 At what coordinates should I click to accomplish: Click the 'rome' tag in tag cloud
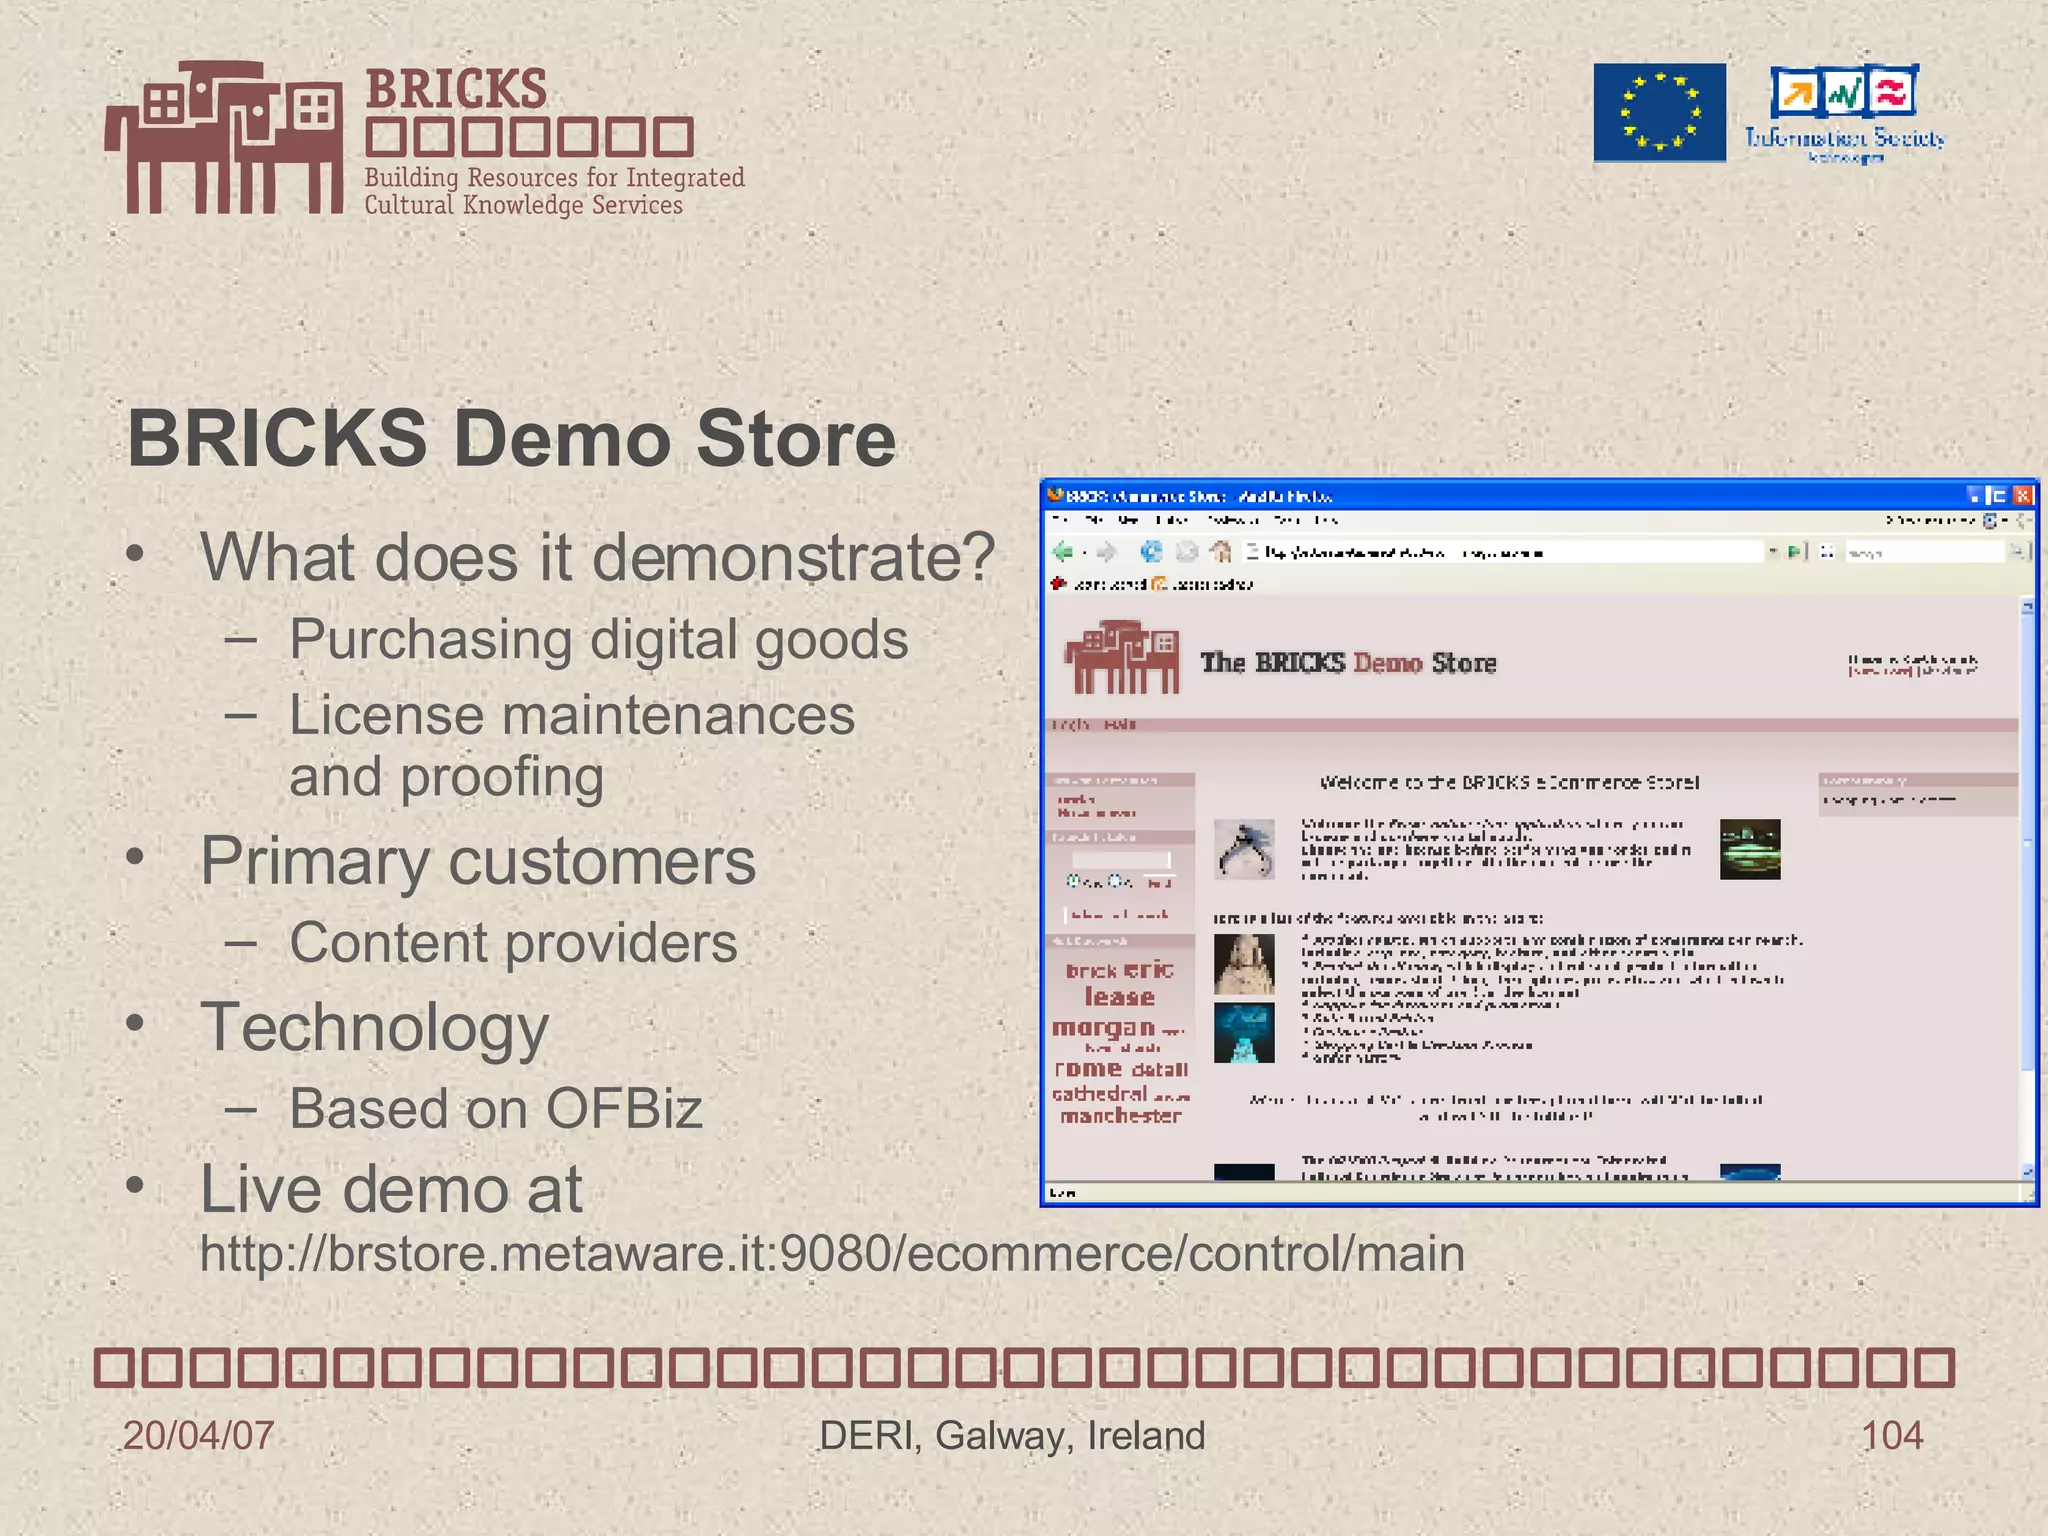pyautogui.click(x=1088, y=1068)
